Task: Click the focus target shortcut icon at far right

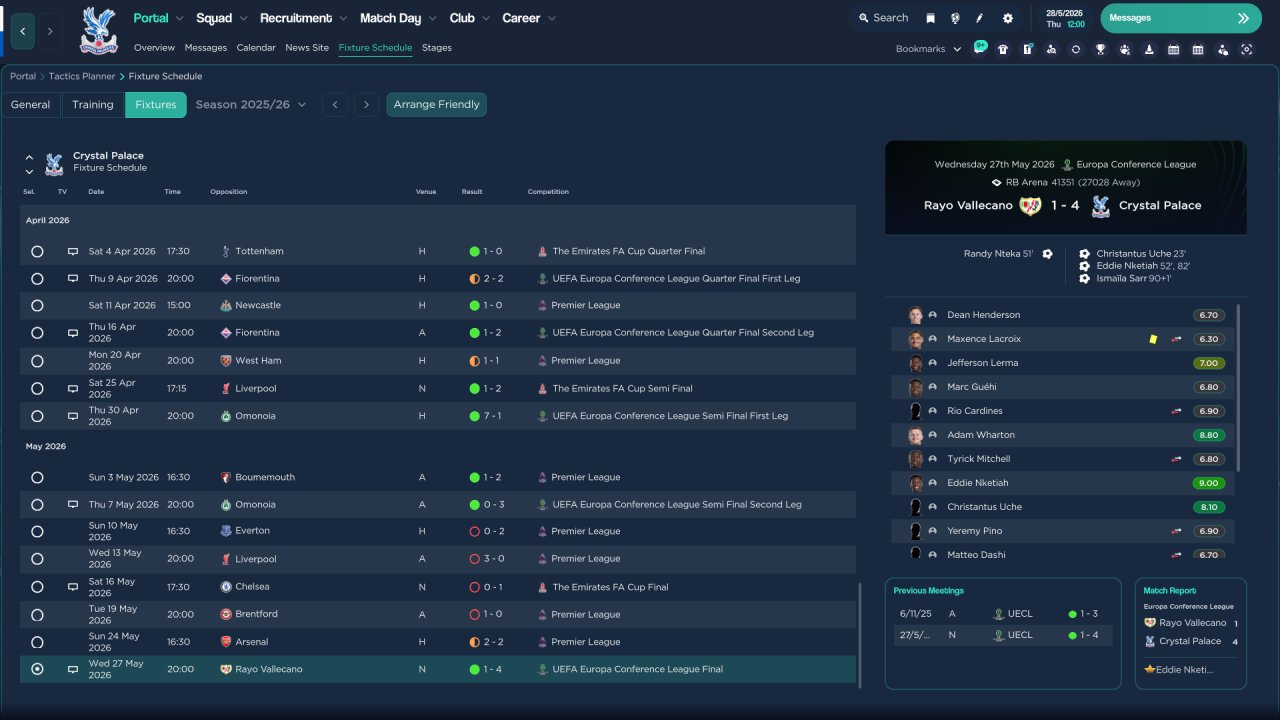Action: click(x=1246, y=49)
